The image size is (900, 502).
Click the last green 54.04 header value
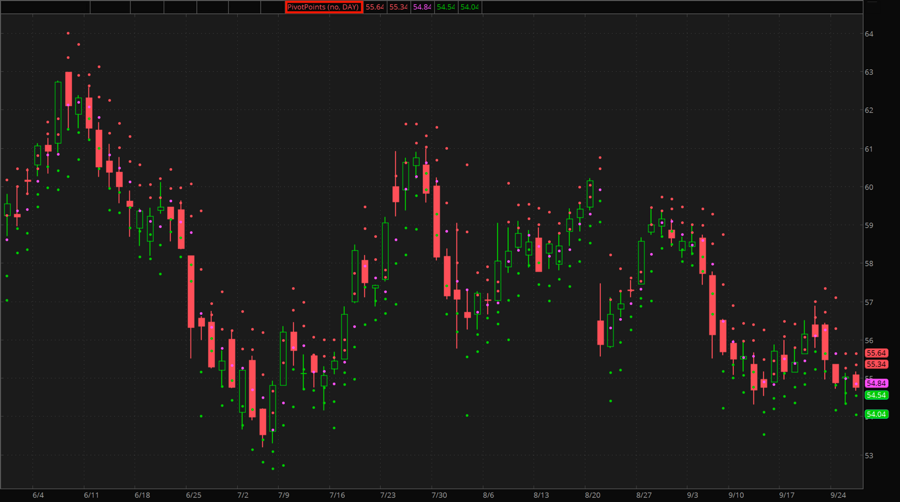pyautogui.click(x=470, y=7)
